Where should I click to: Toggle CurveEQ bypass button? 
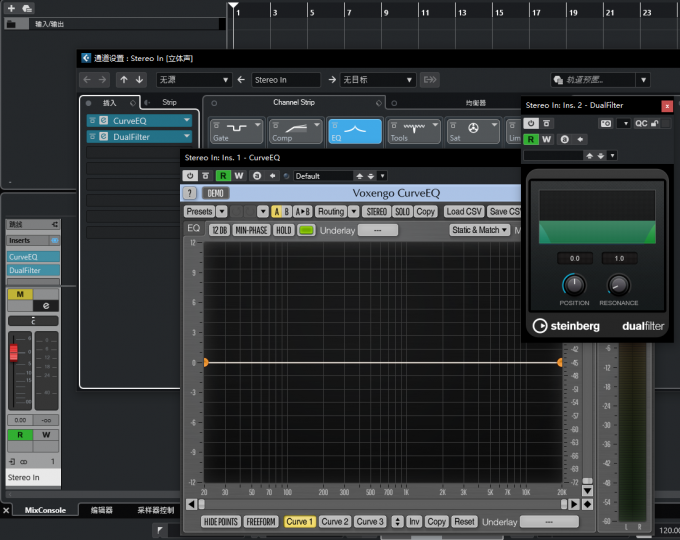click(x=206, y=176)
